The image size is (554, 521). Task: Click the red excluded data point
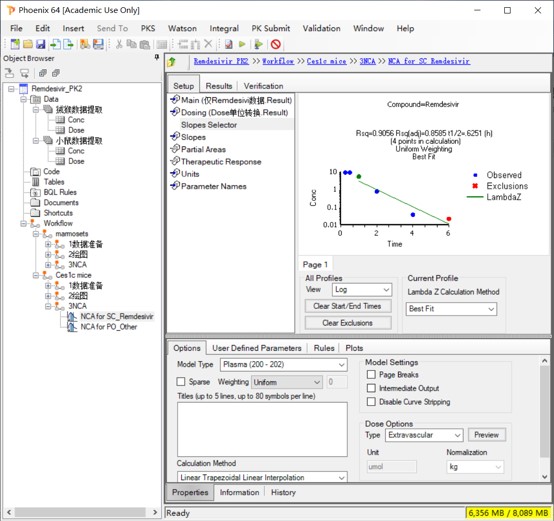[449, 219]
